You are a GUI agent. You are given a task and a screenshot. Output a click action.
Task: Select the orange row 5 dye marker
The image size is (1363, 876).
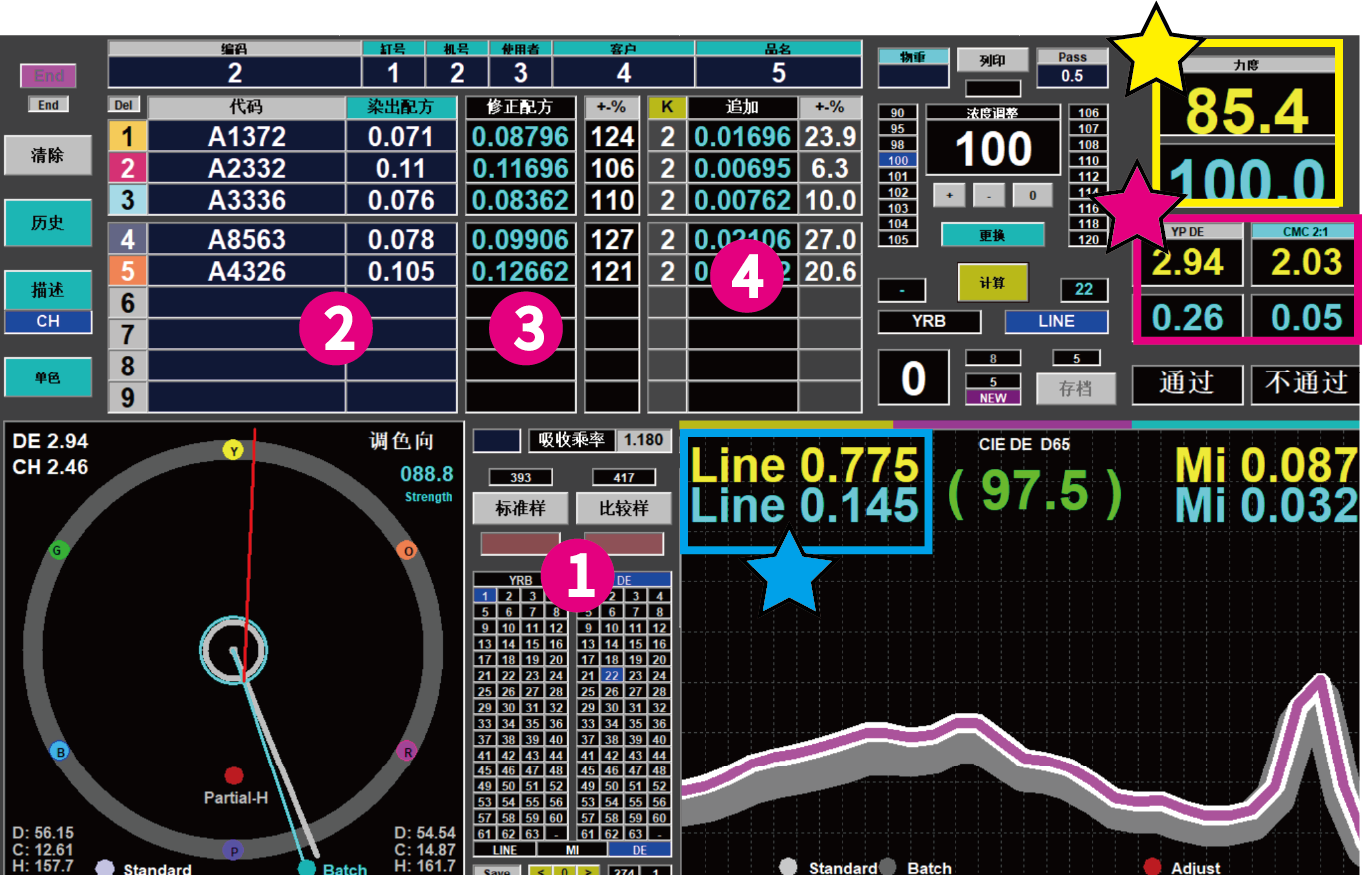click(x=127, y=271)
